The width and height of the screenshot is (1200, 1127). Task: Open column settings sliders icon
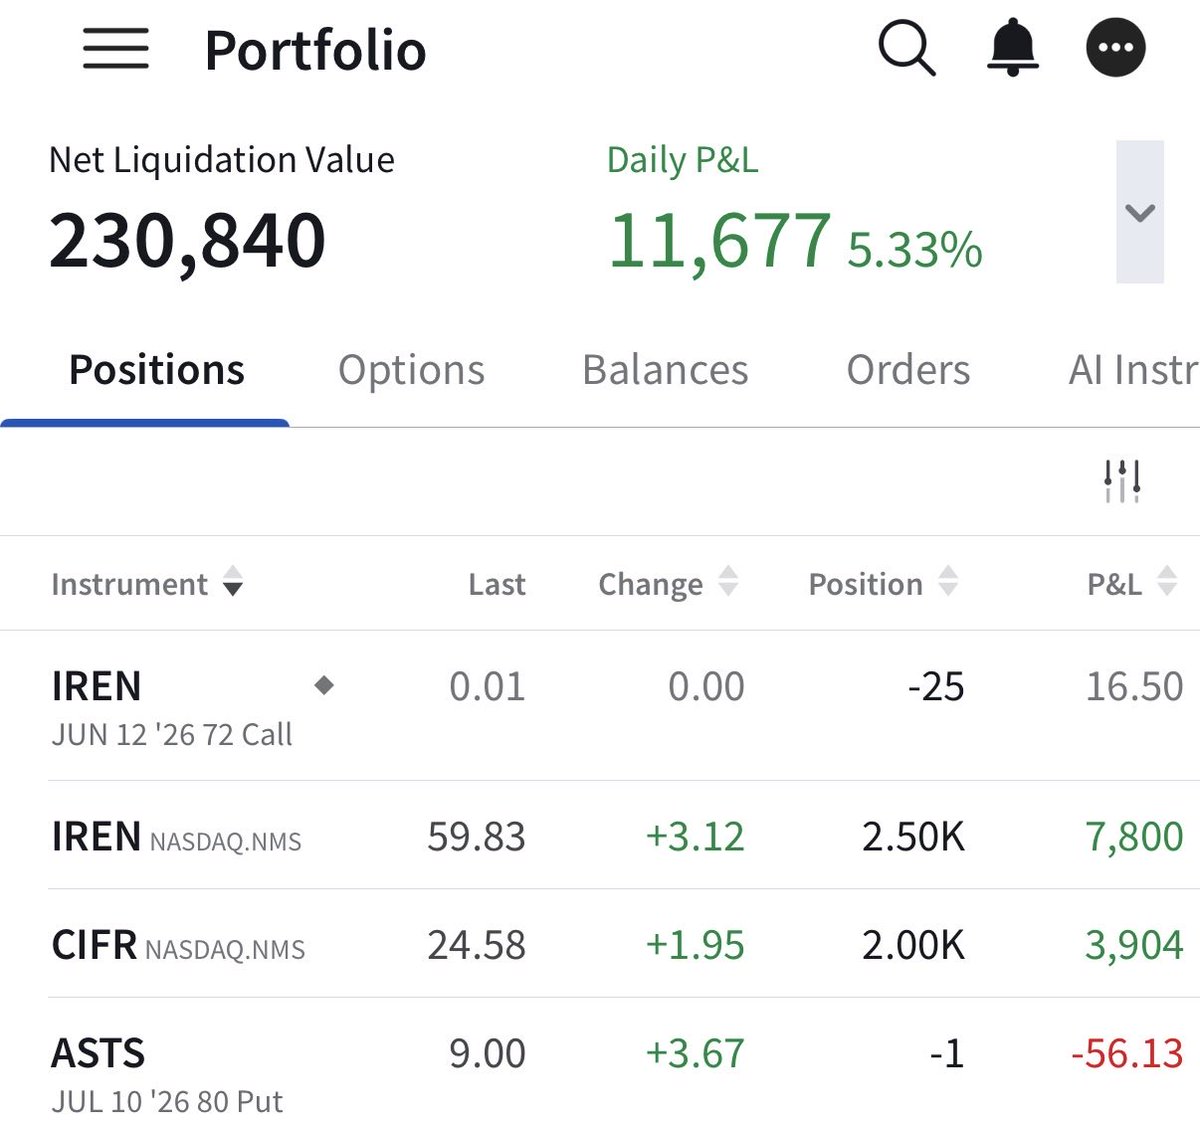tap(1122, 481)
